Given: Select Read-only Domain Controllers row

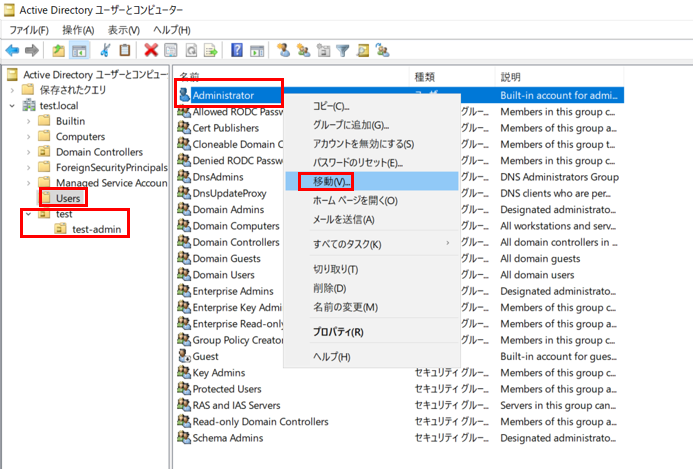Looking at the screenshot, I should tap(260, 422).
